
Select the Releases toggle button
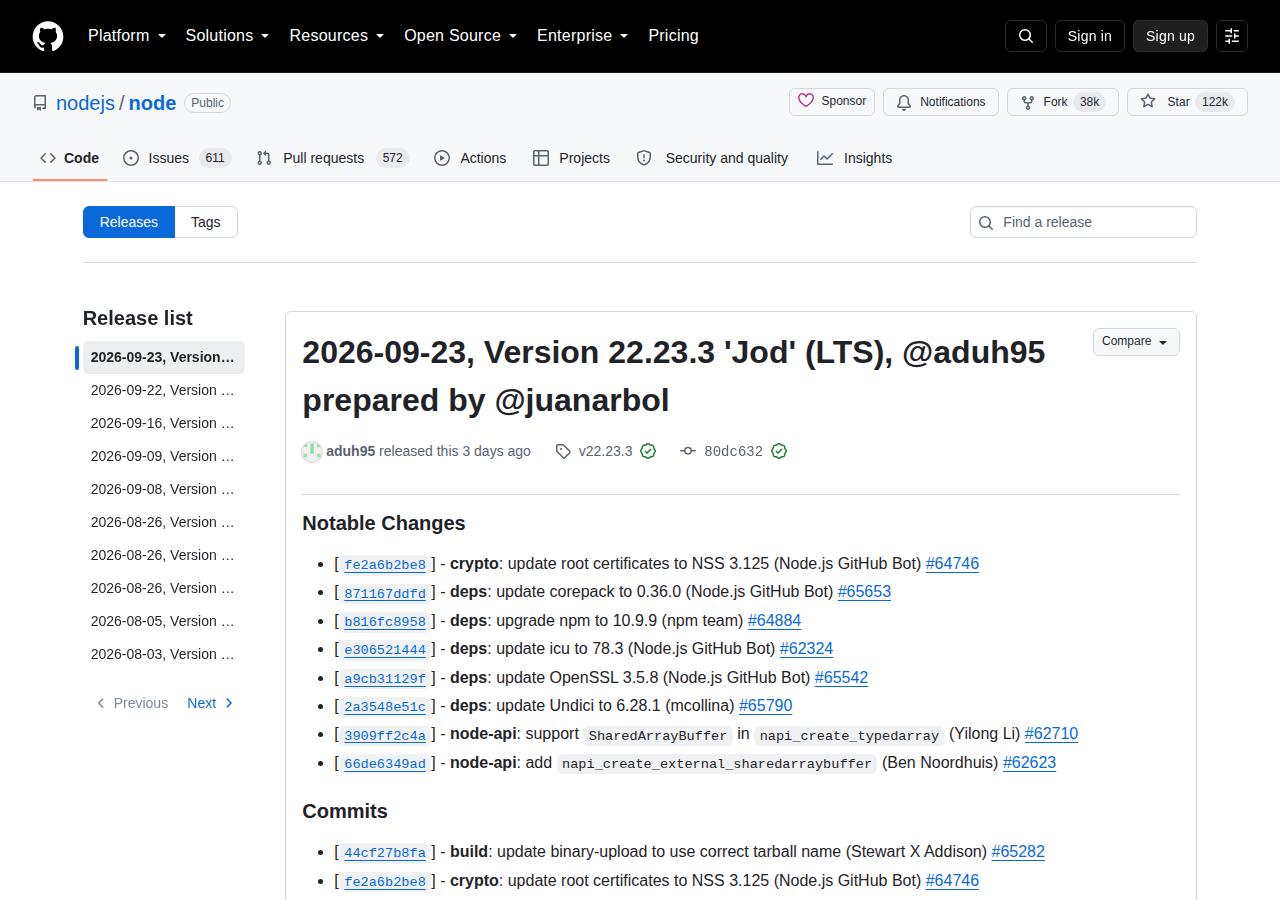(129, 222)
